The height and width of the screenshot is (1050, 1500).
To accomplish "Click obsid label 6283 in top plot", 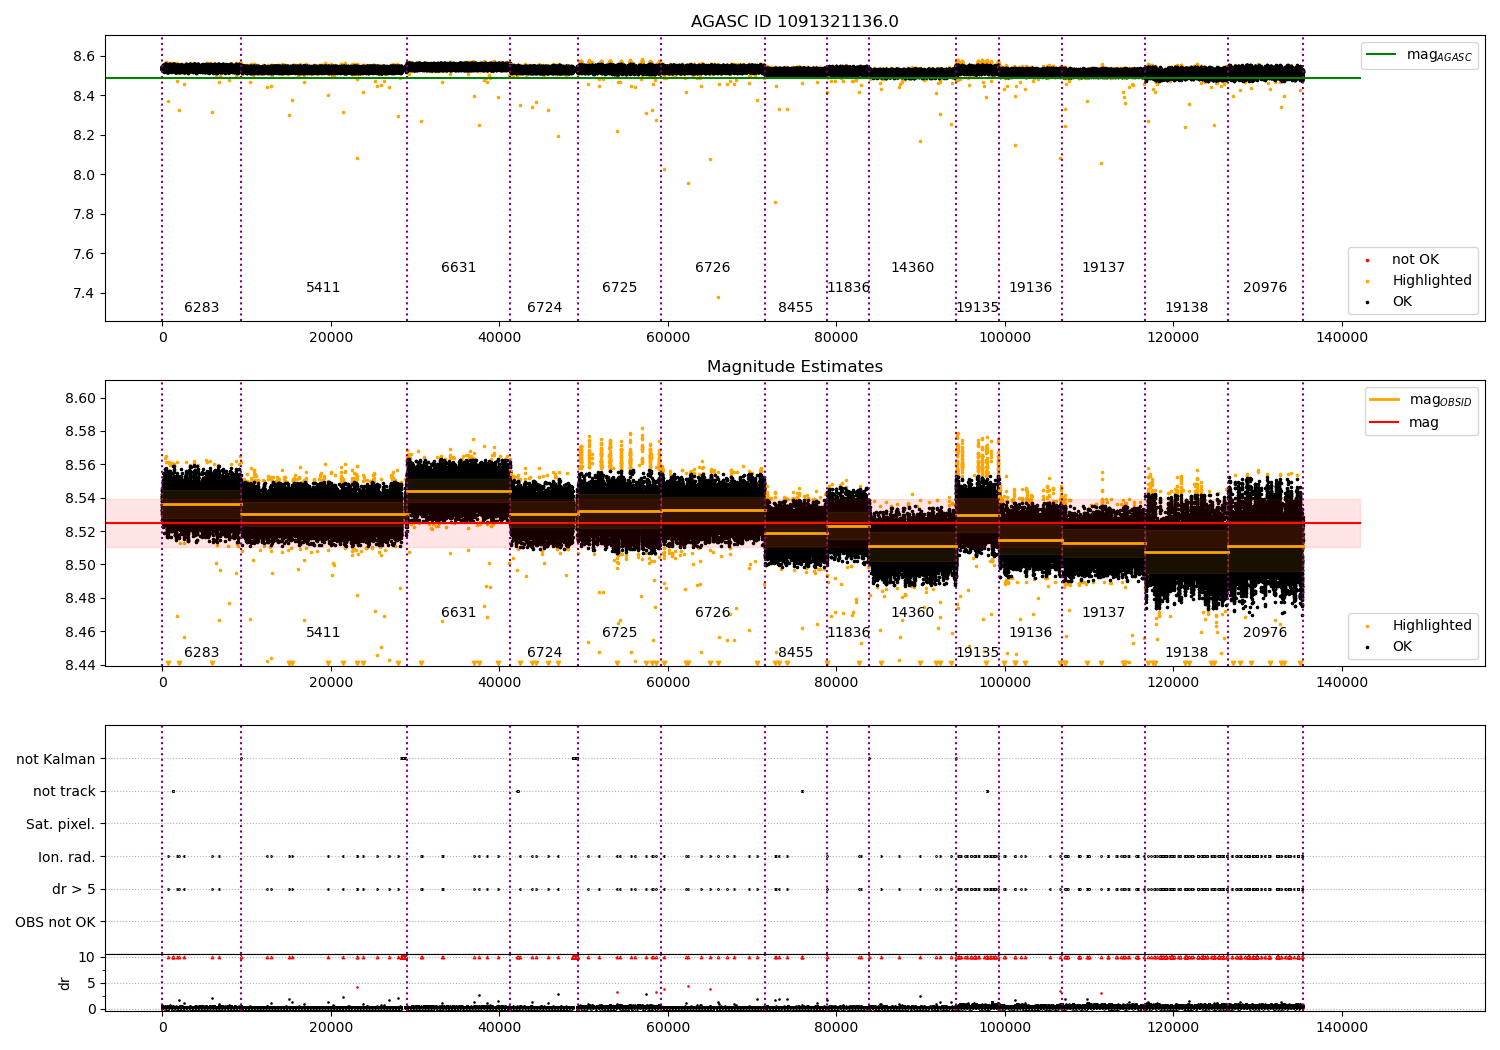I will click(201, 308).
